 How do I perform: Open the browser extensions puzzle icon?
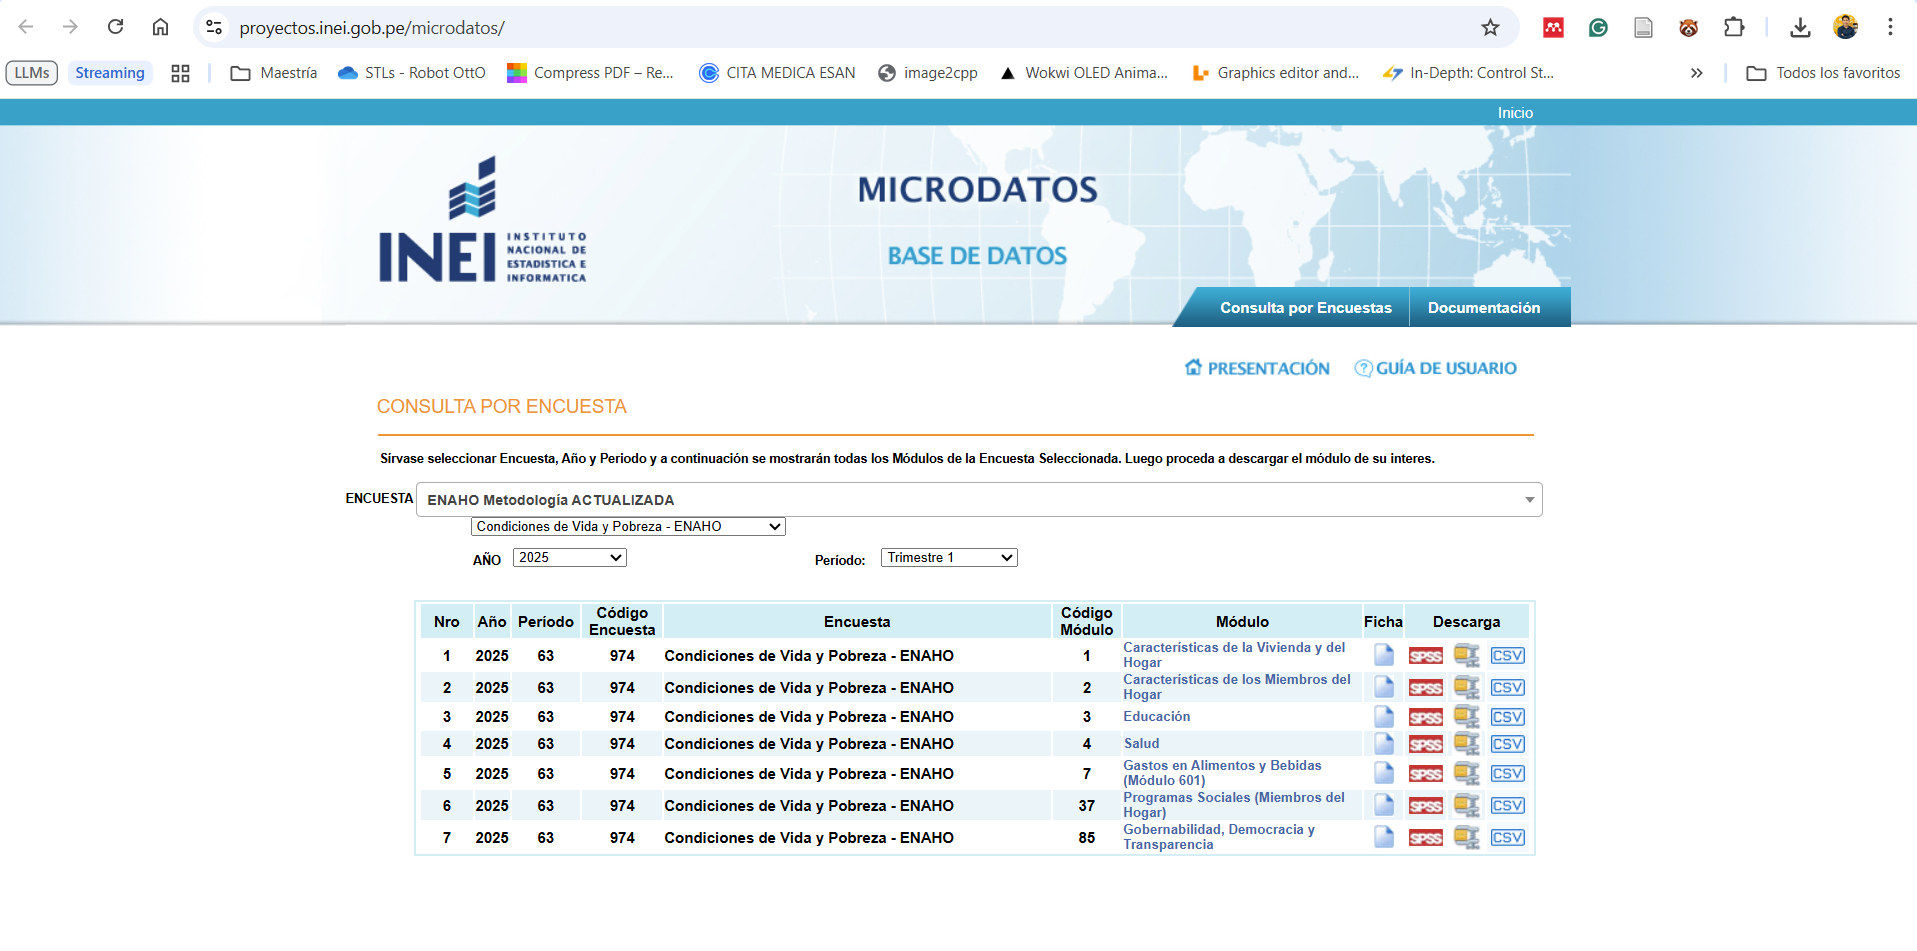tap(1734, 28)
